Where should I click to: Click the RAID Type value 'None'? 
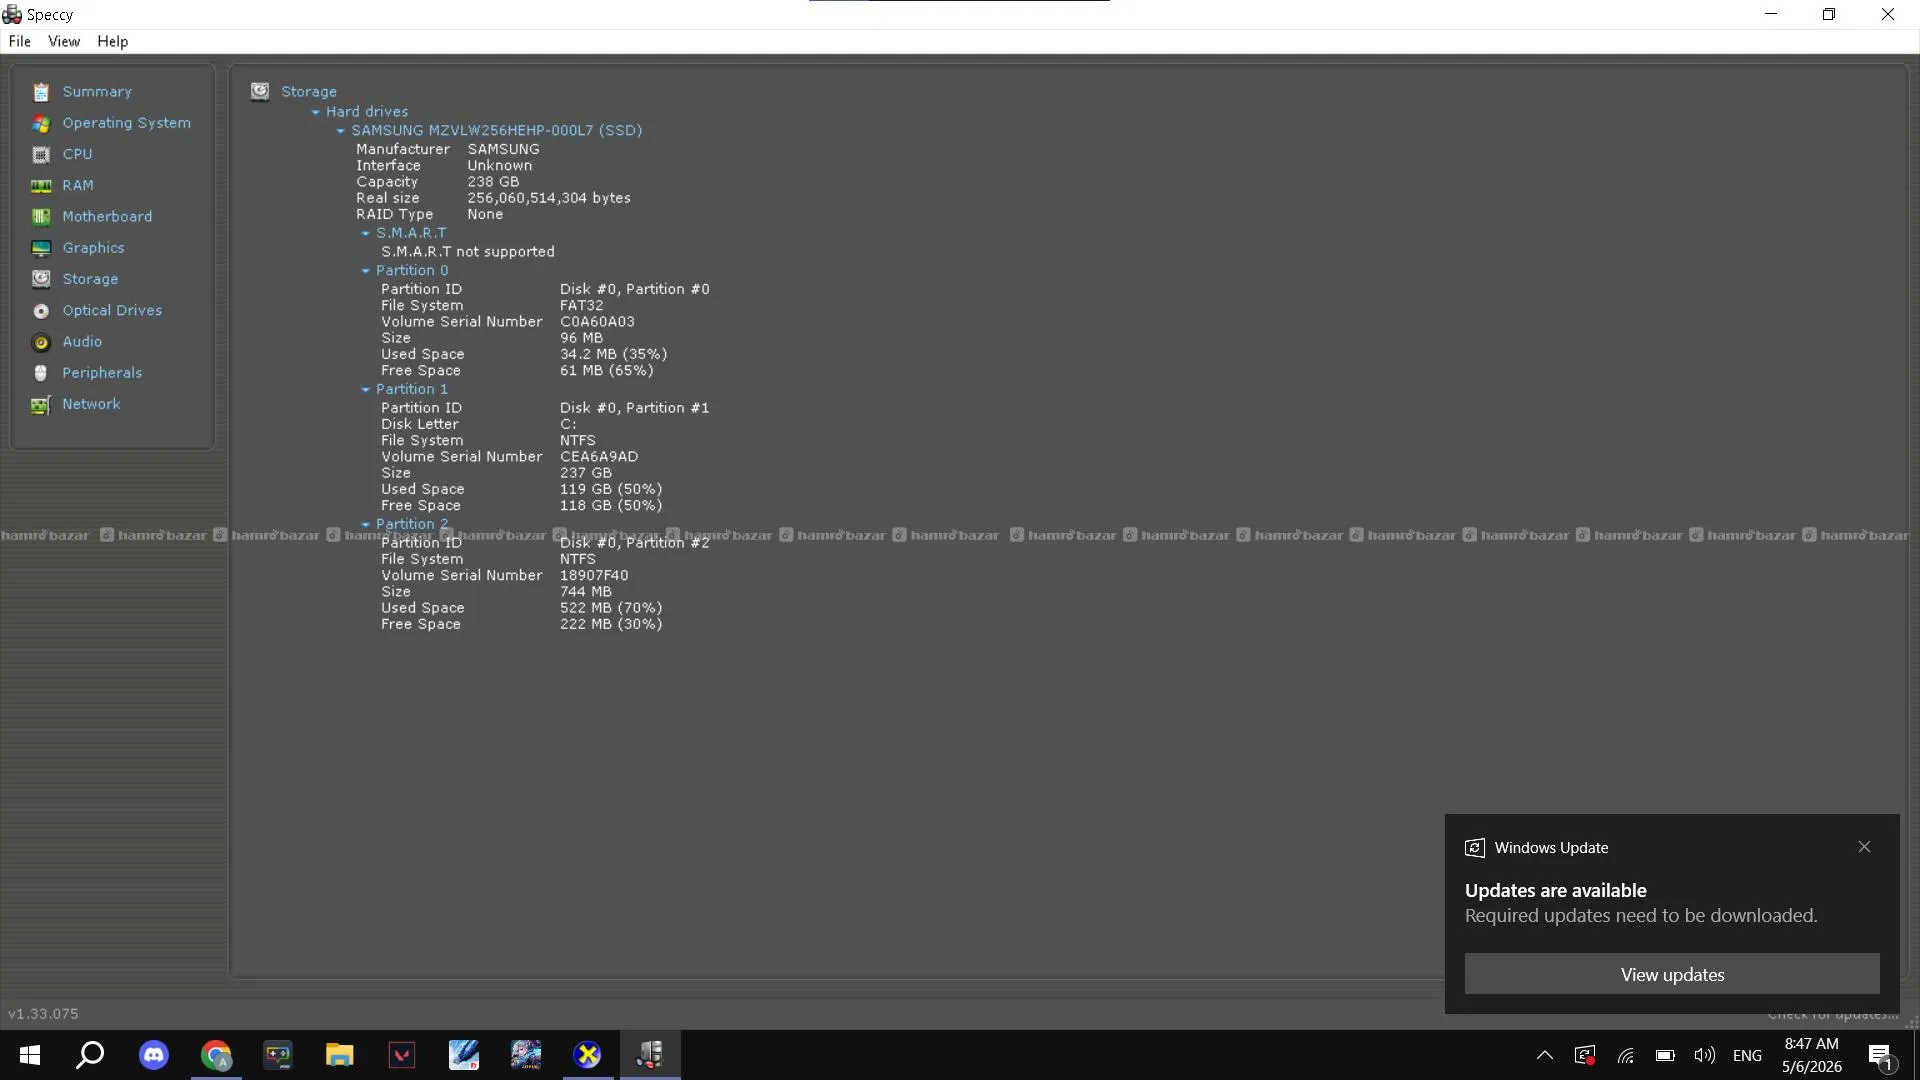pyautogui.click(x=485, y=215)
